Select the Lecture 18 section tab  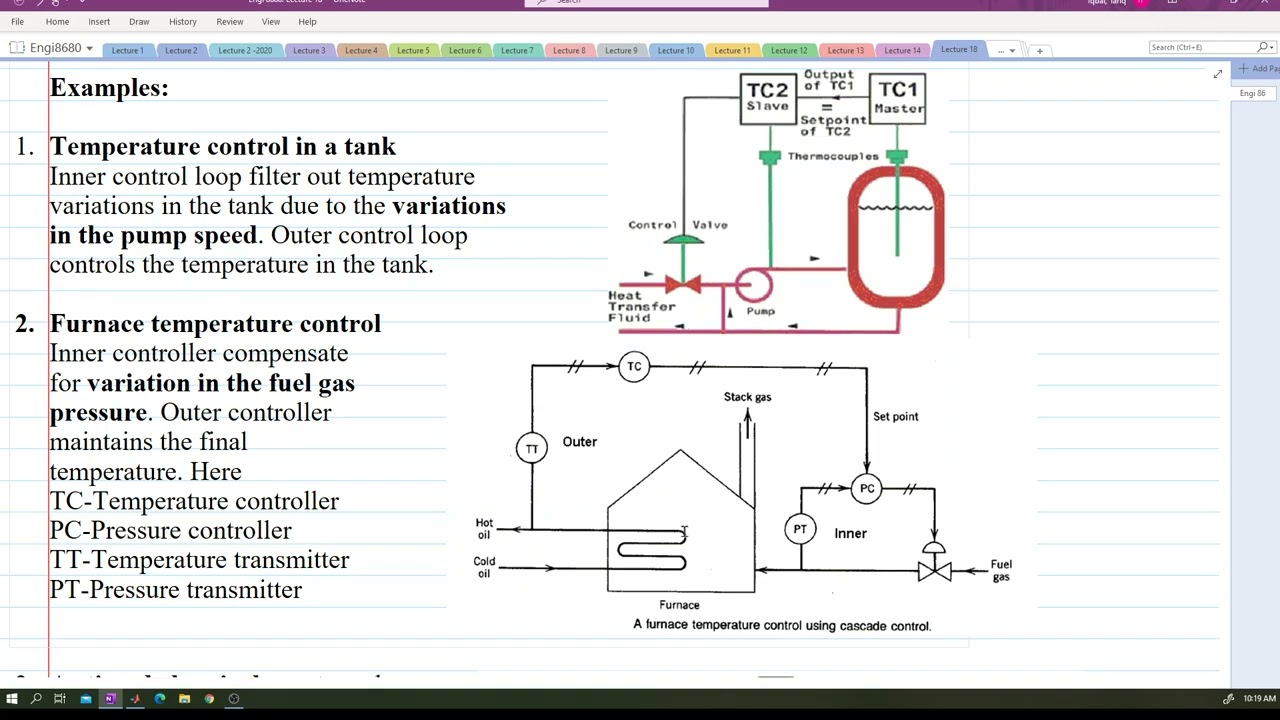[x=959, y=49]
